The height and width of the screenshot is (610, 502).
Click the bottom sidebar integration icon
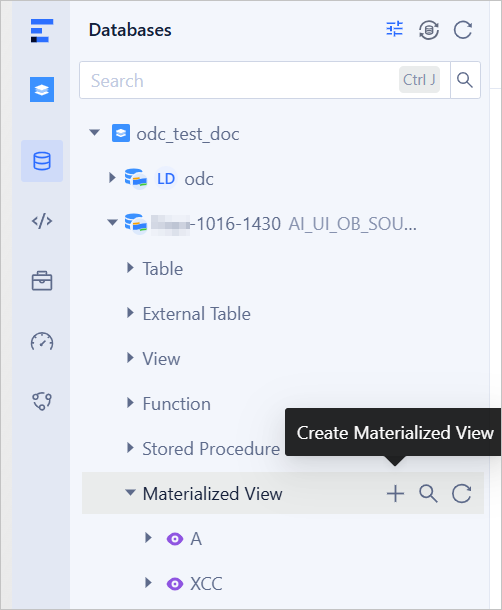(x=42, y=401)
